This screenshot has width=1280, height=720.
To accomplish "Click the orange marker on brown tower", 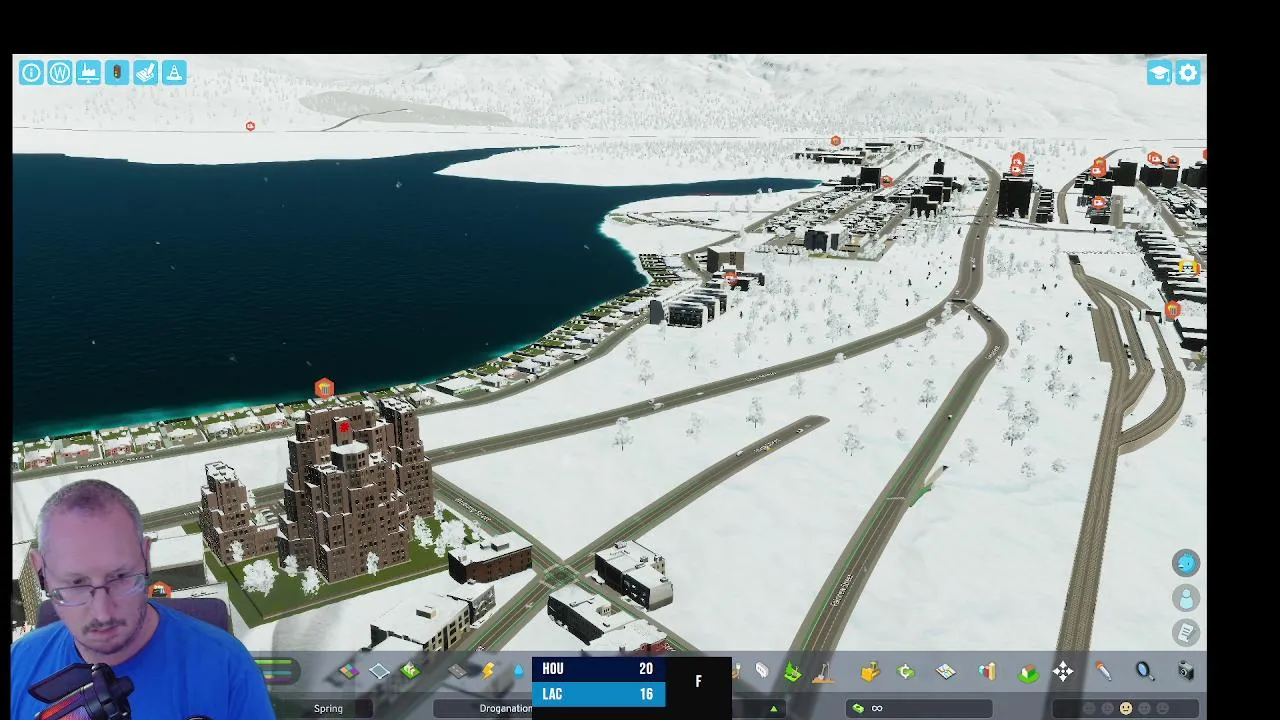I will (x=324, y=388).
